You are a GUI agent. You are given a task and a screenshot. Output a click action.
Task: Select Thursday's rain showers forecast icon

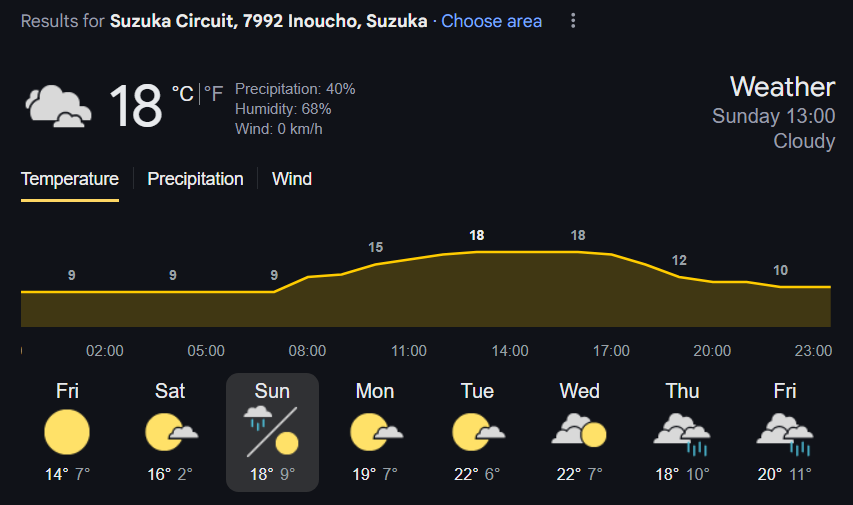click(x=682, y=434)
